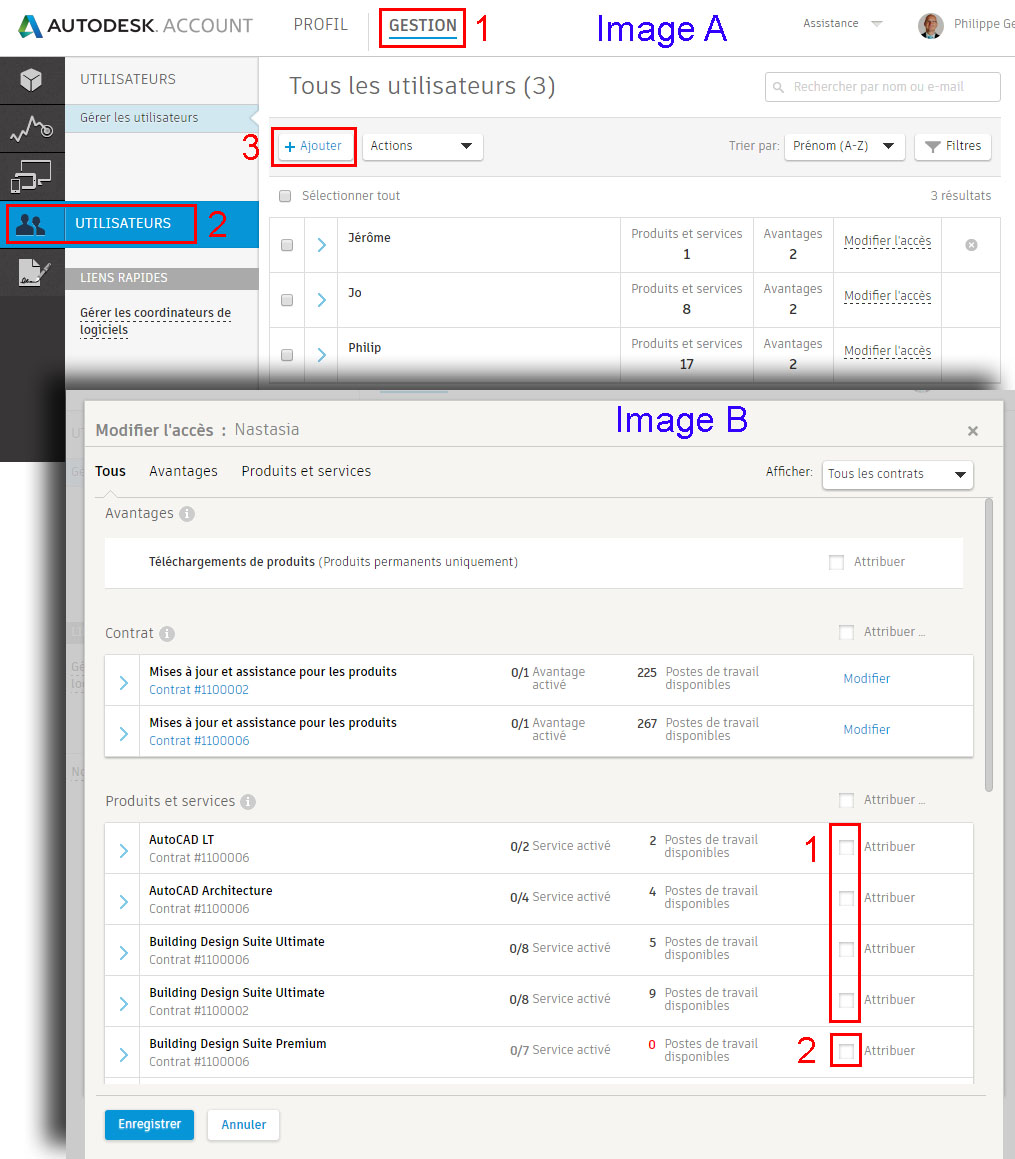1015x1159 pixels.
Task: Select the Tous tab in access dialog
Action: [110, 472]
